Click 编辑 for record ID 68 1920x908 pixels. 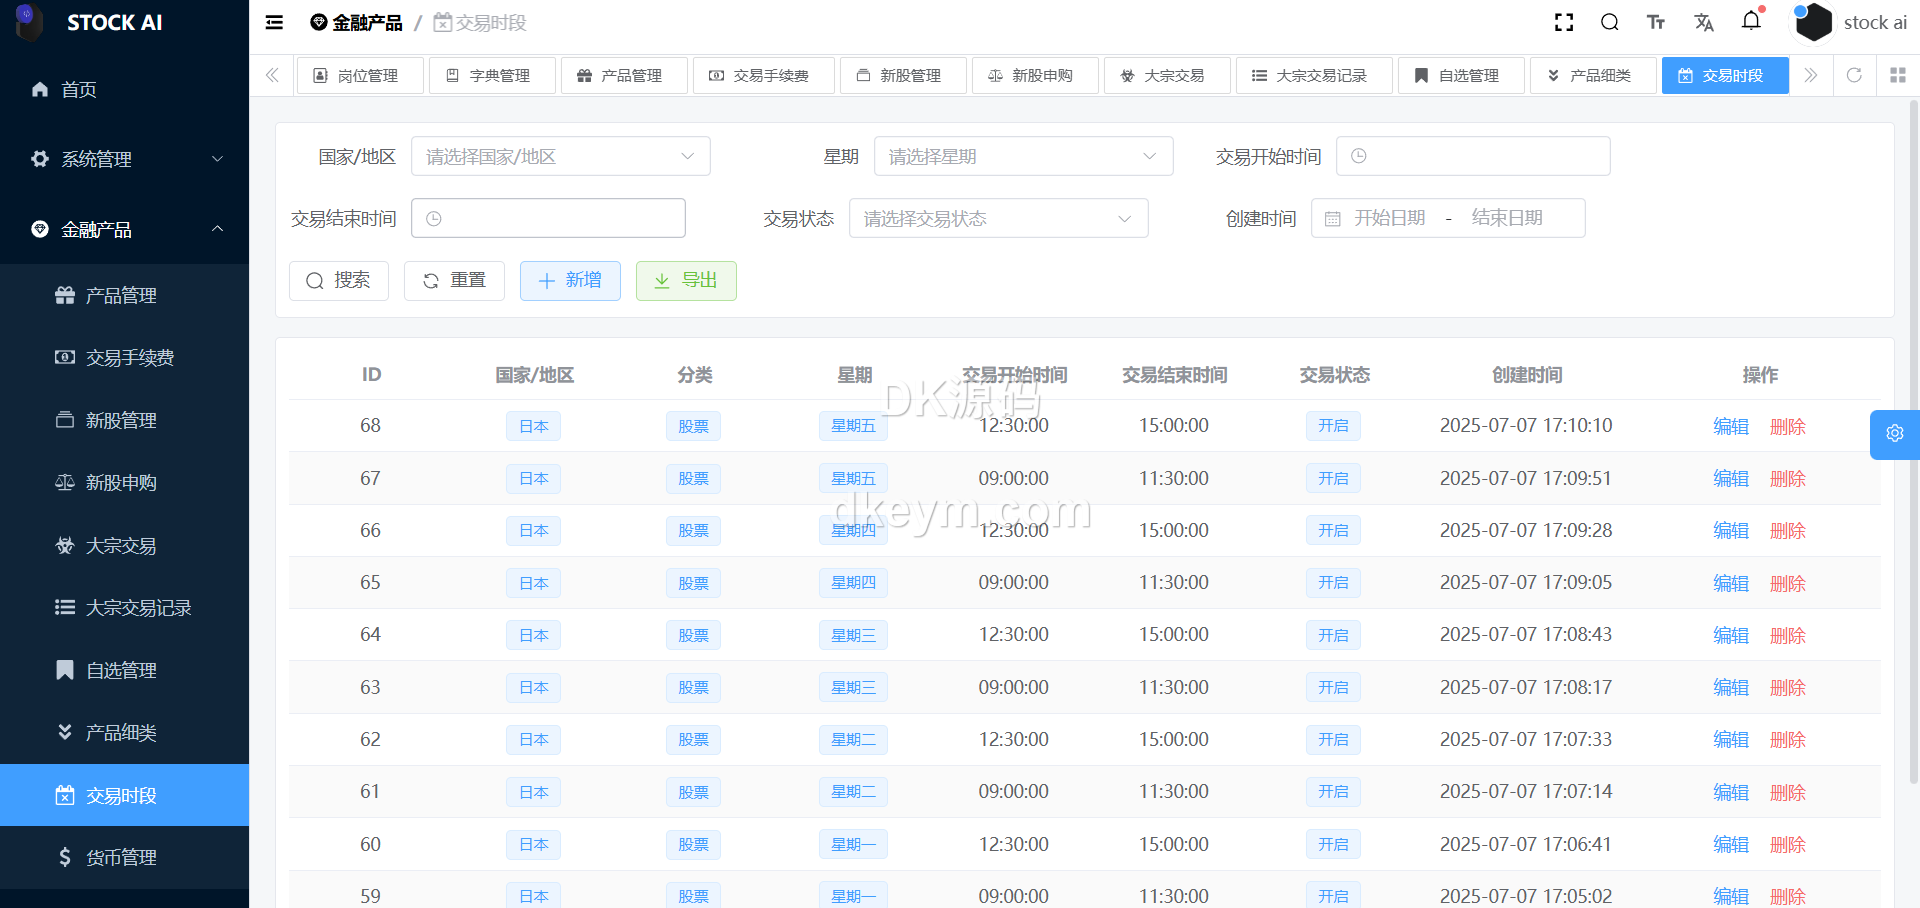(1730, 426)
